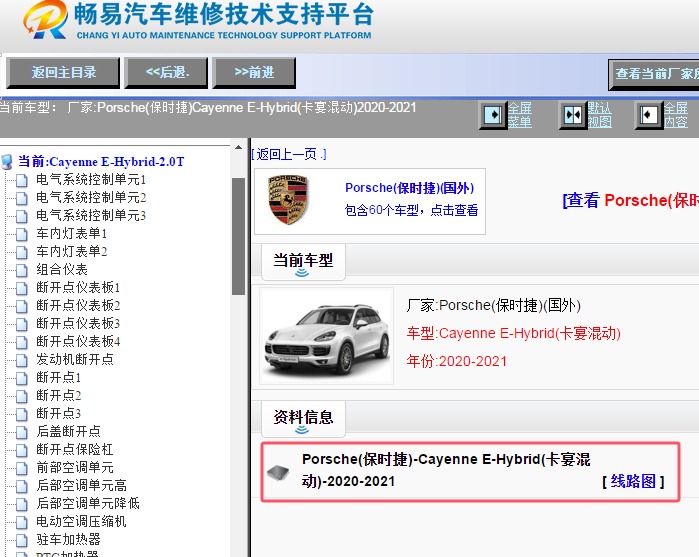Click the 全屏内容 text link

(675, 115)
